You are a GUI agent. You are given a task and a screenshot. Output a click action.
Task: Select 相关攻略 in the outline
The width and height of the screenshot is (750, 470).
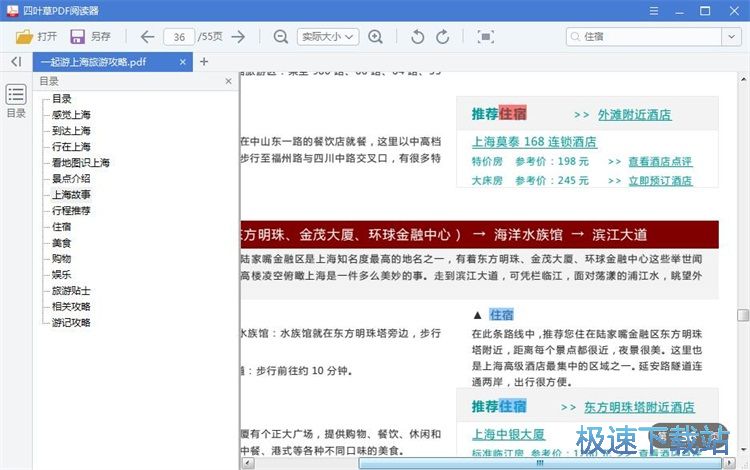click(71, 306)
